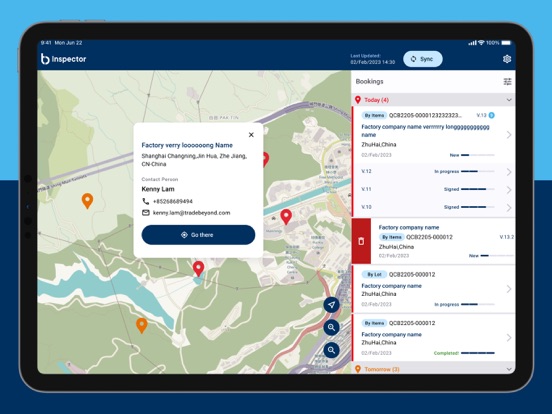Screen dimensions: 552x414
Task: Click the Factory verry looooong Name title
Action: 187,145
